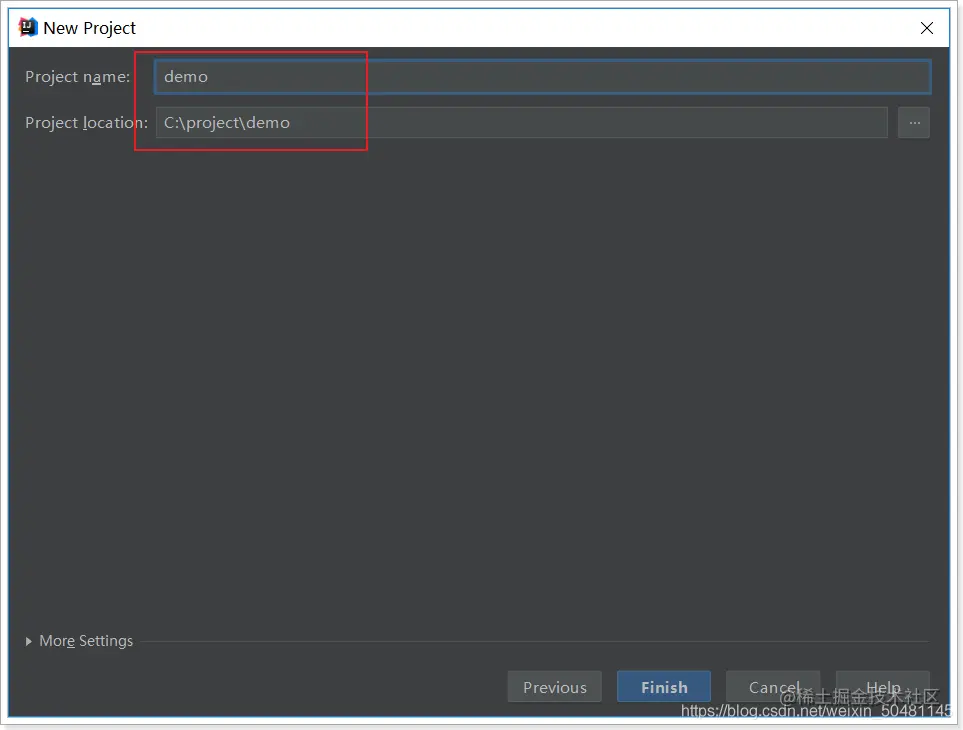
Task: Click the Project name input field
Action: [x=542, y=77]
